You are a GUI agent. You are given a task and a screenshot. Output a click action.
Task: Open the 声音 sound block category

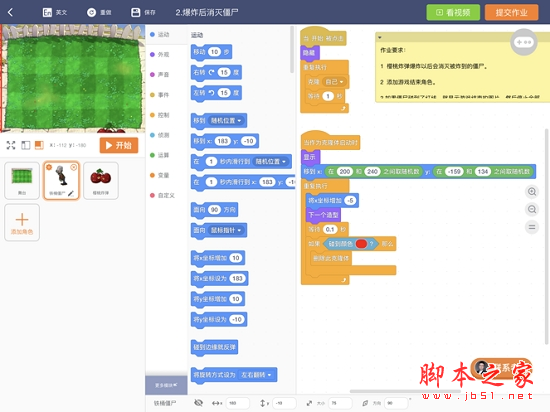160,74
